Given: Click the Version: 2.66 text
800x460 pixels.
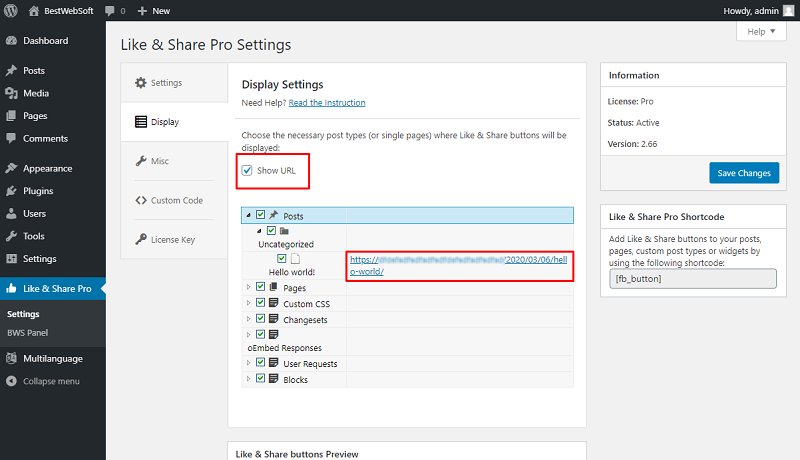Looking at the screenshot, I should [x=632, y=144].
